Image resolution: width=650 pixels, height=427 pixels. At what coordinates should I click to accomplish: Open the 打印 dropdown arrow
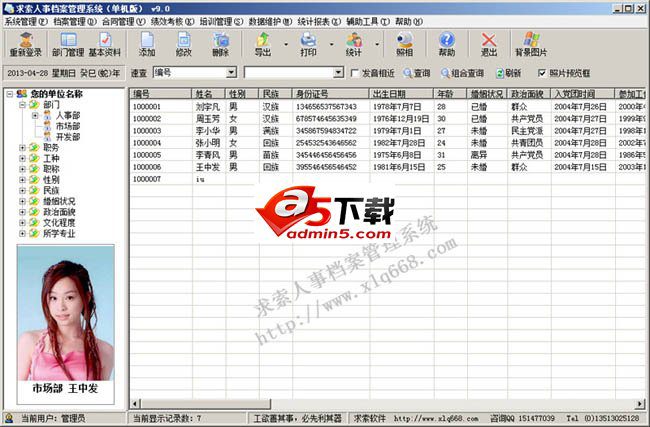click(x=332, y=44)
